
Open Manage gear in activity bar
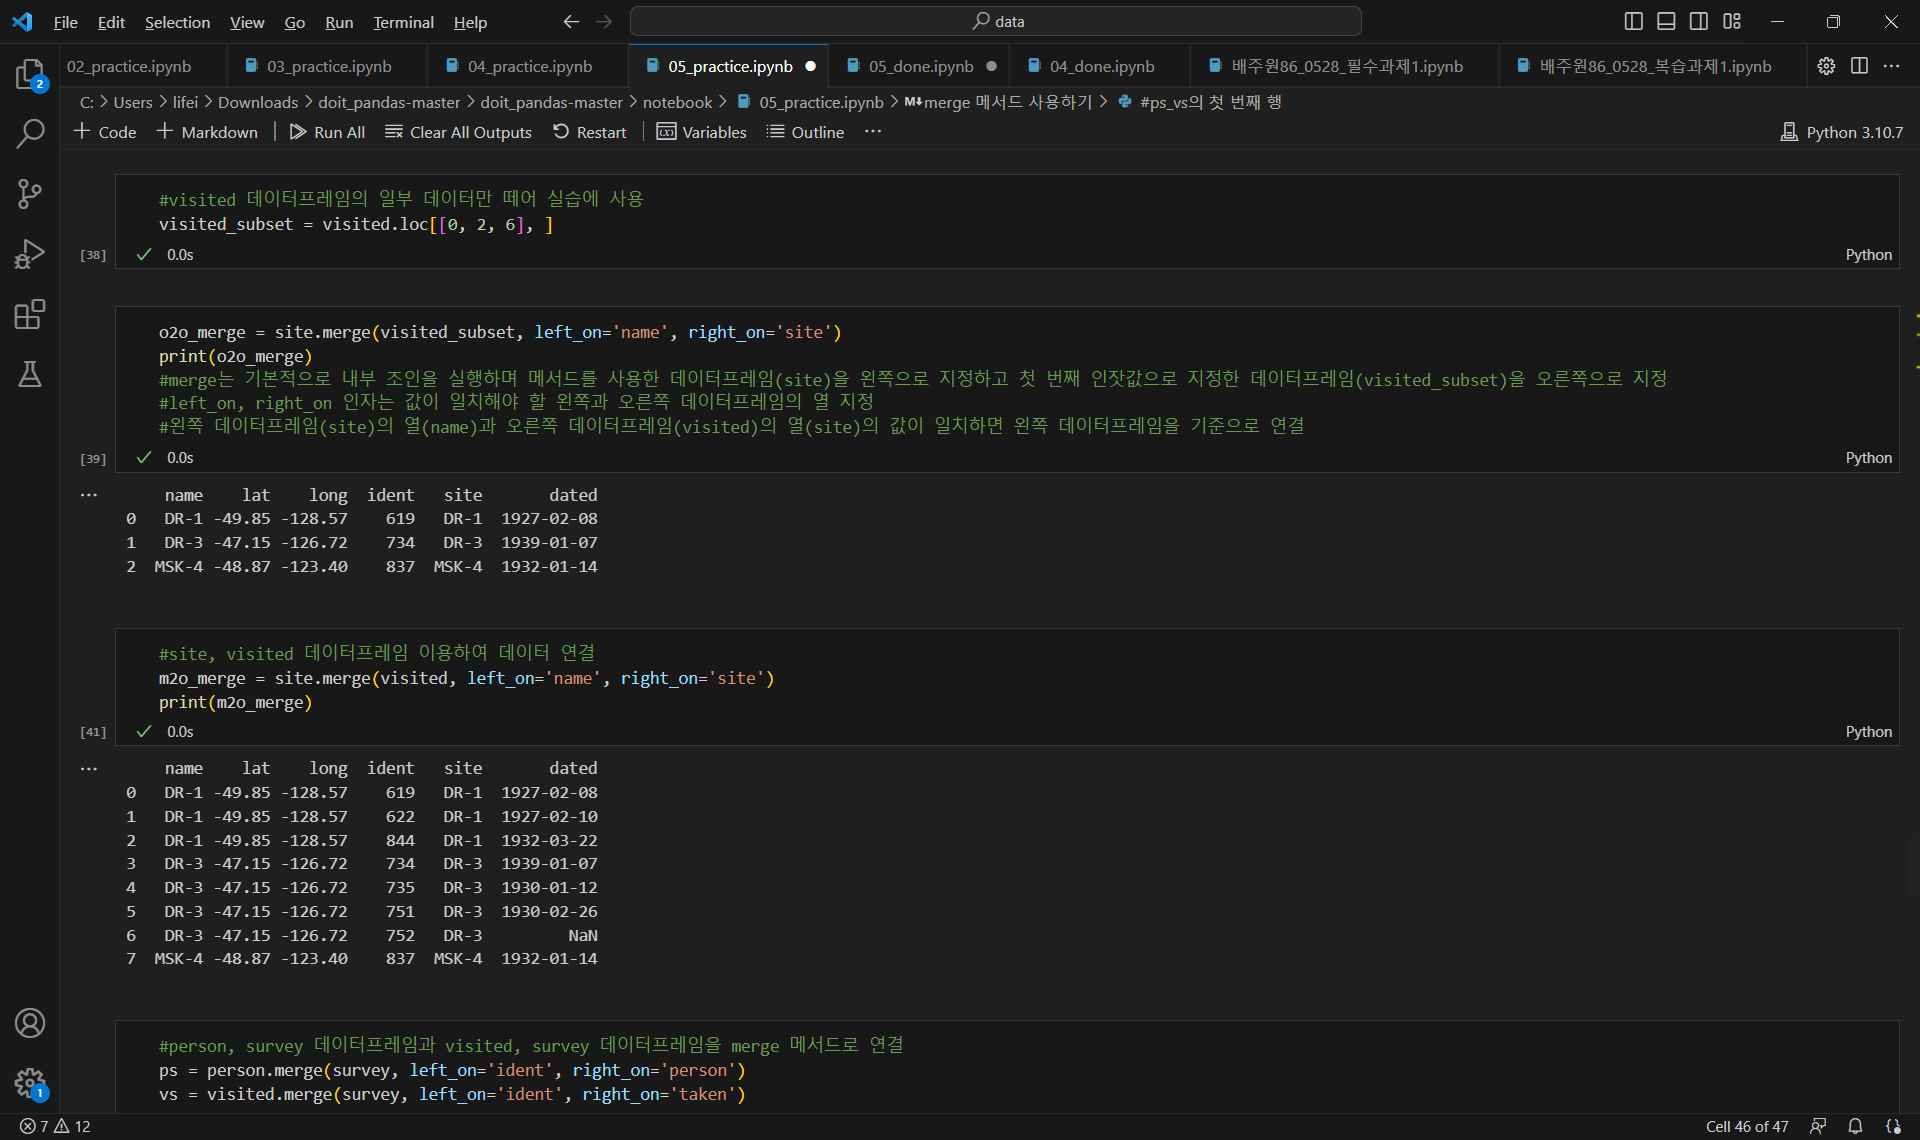pos(30,1082)
